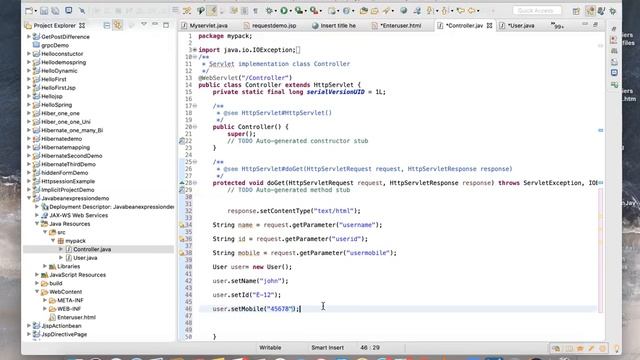
Task: Click the Open Perspective icon
Action: click(576, 11)
